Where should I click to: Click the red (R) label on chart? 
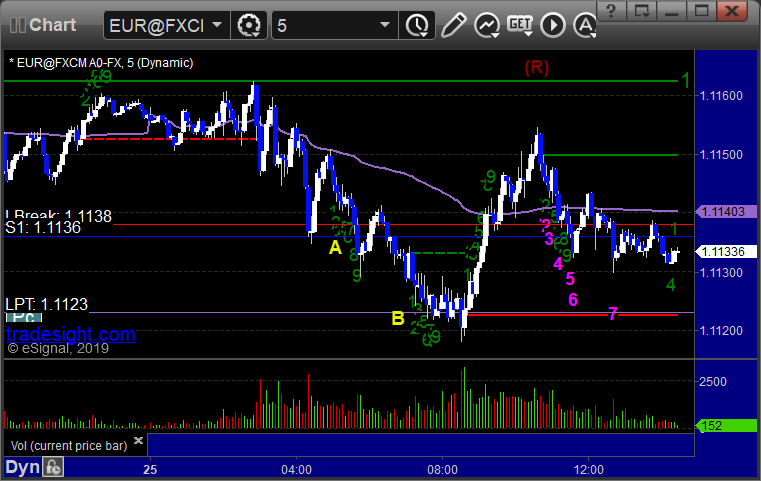click(x=536, y=67)
